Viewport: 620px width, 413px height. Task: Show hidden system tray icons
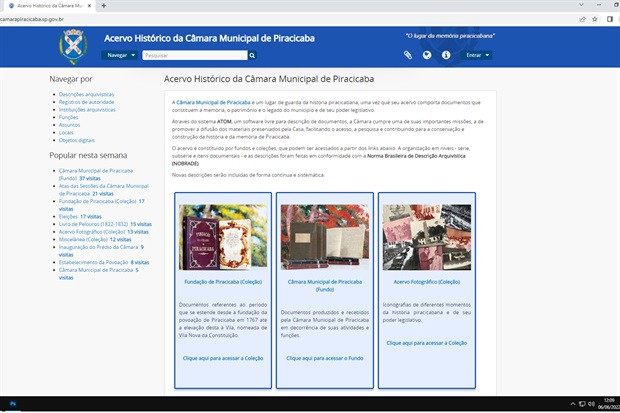[573, 404]
